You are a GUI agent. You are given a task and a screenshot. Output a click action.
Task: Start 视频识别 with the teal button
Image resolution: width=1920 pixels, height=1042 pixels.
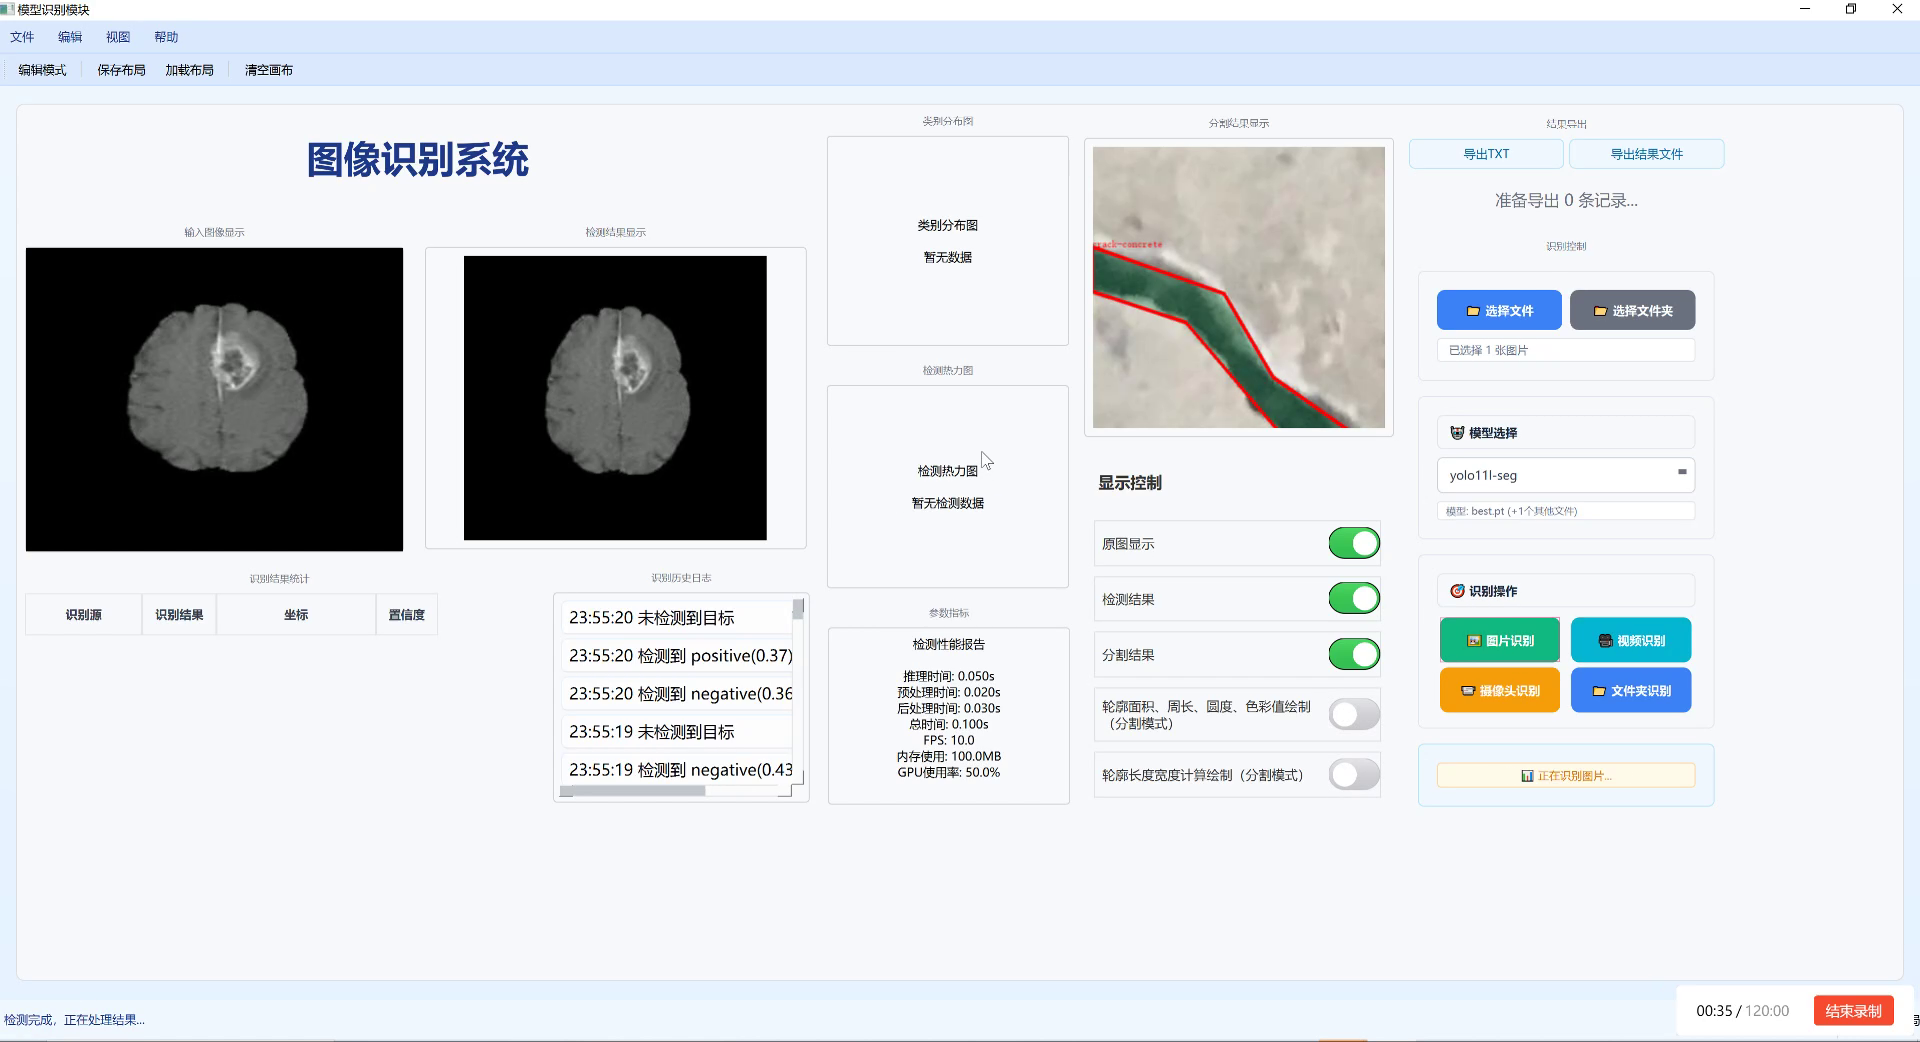(x=1631, y=640)
